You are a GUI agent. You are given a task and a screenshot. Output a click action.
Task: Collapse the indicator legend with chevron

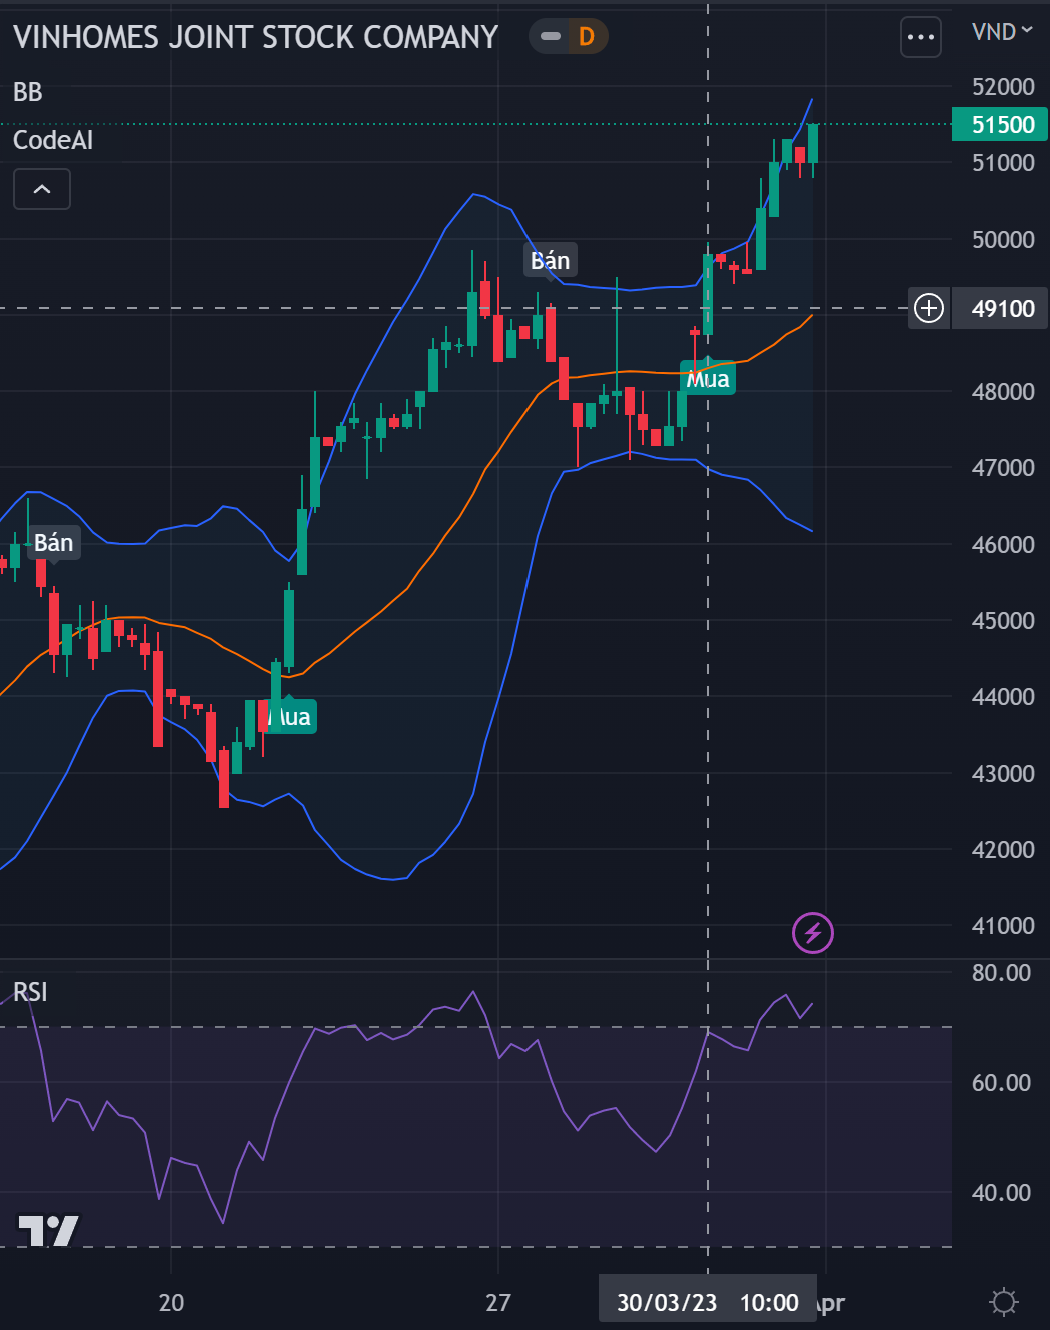42,189
